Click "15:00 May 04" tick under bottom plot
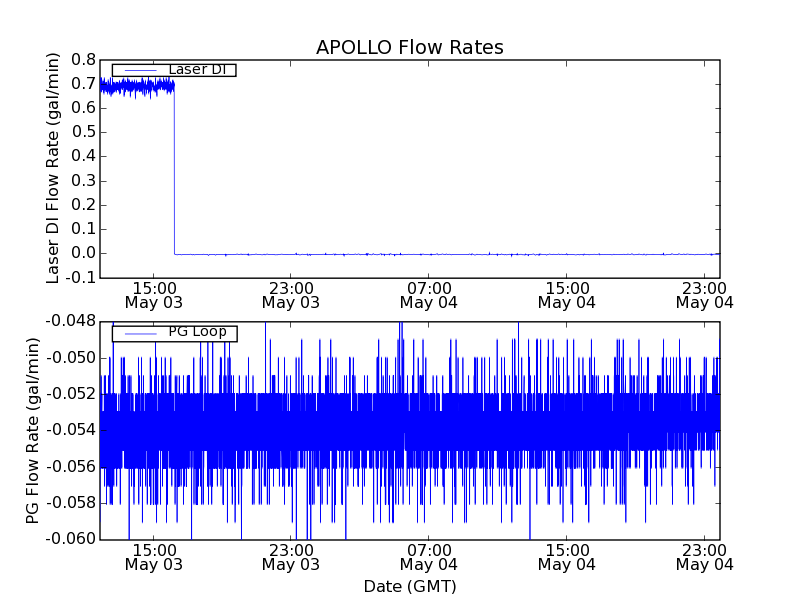The height and width of the screenshot is (600, 800). tap(566, 556)
